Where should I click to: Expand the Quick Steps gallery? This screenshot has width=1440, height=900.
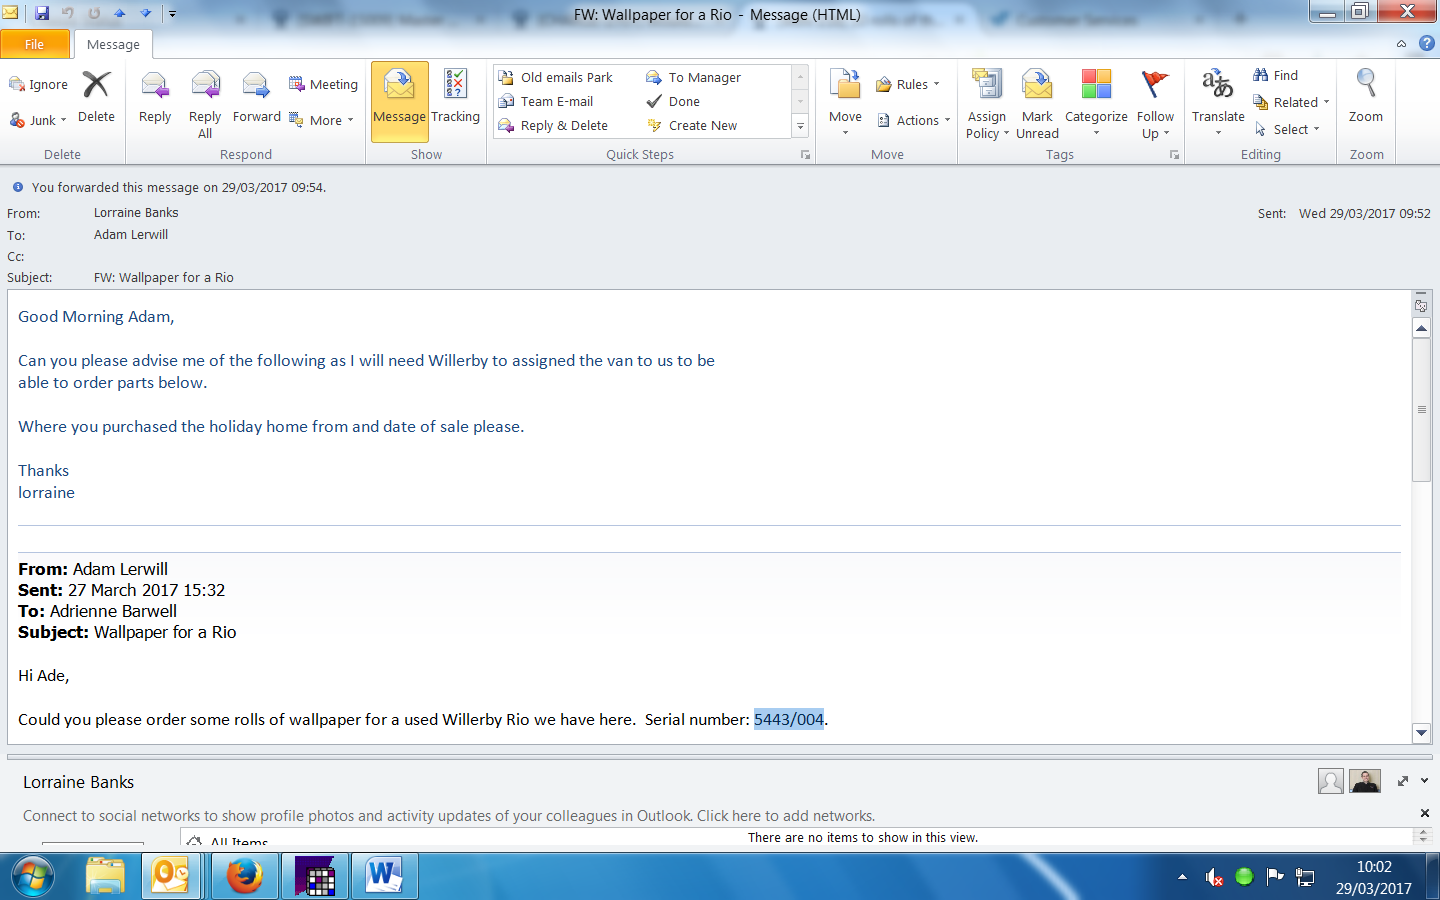click(800, 126)
